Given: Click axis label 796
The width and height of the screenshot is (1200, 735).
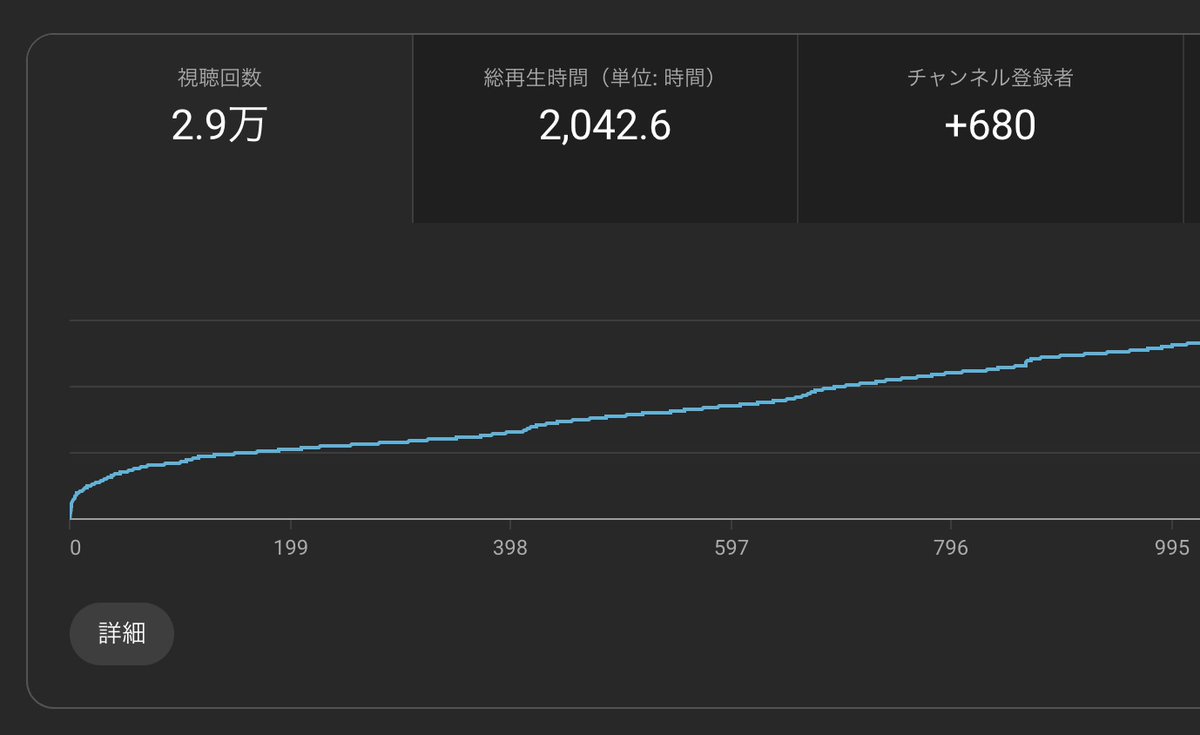Looking at the screenshot, I should click(950, 548).
